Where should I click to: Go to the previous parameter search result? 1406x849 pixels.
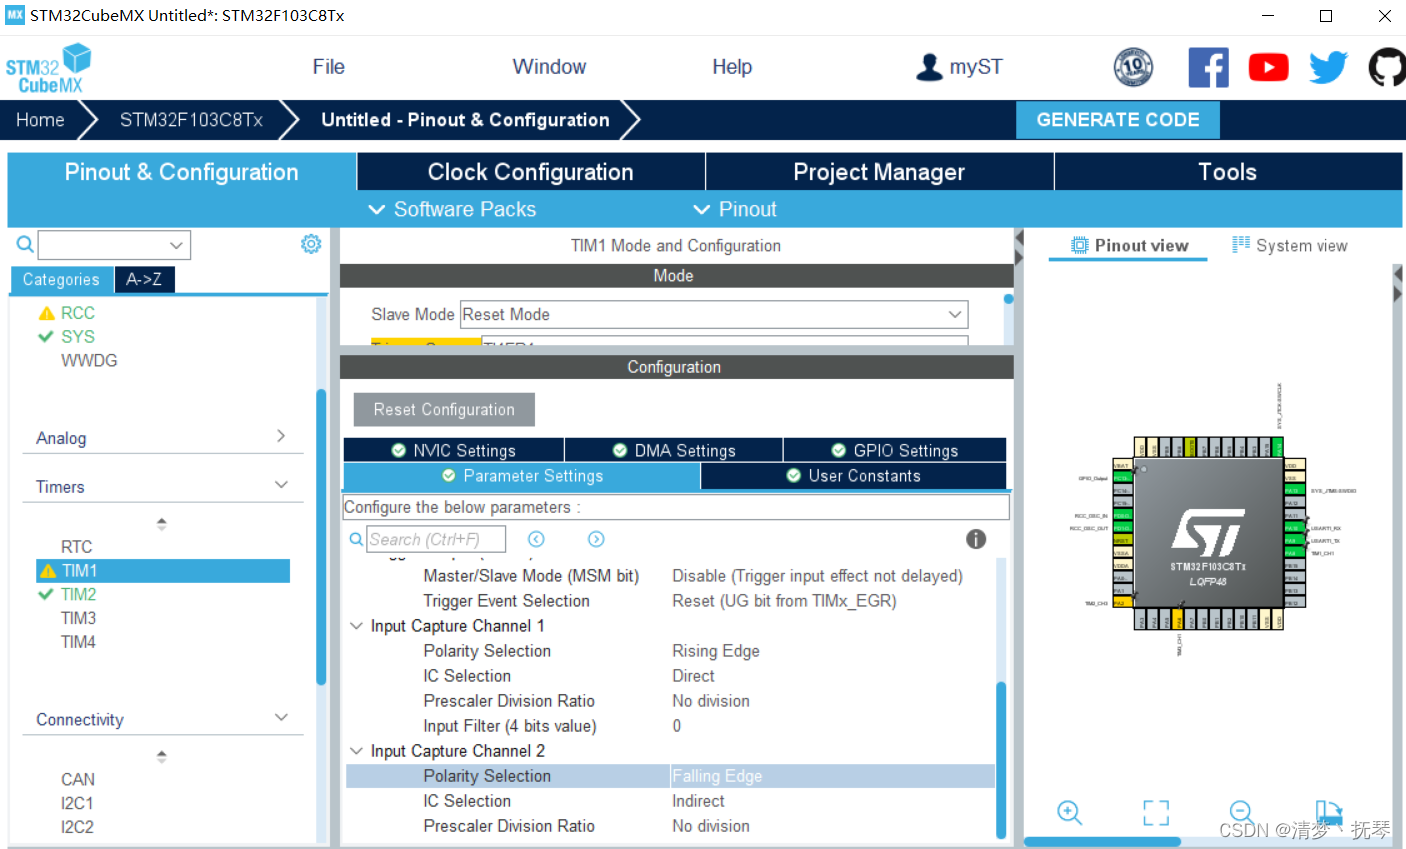pyautogui.click(x=536, y=539)
